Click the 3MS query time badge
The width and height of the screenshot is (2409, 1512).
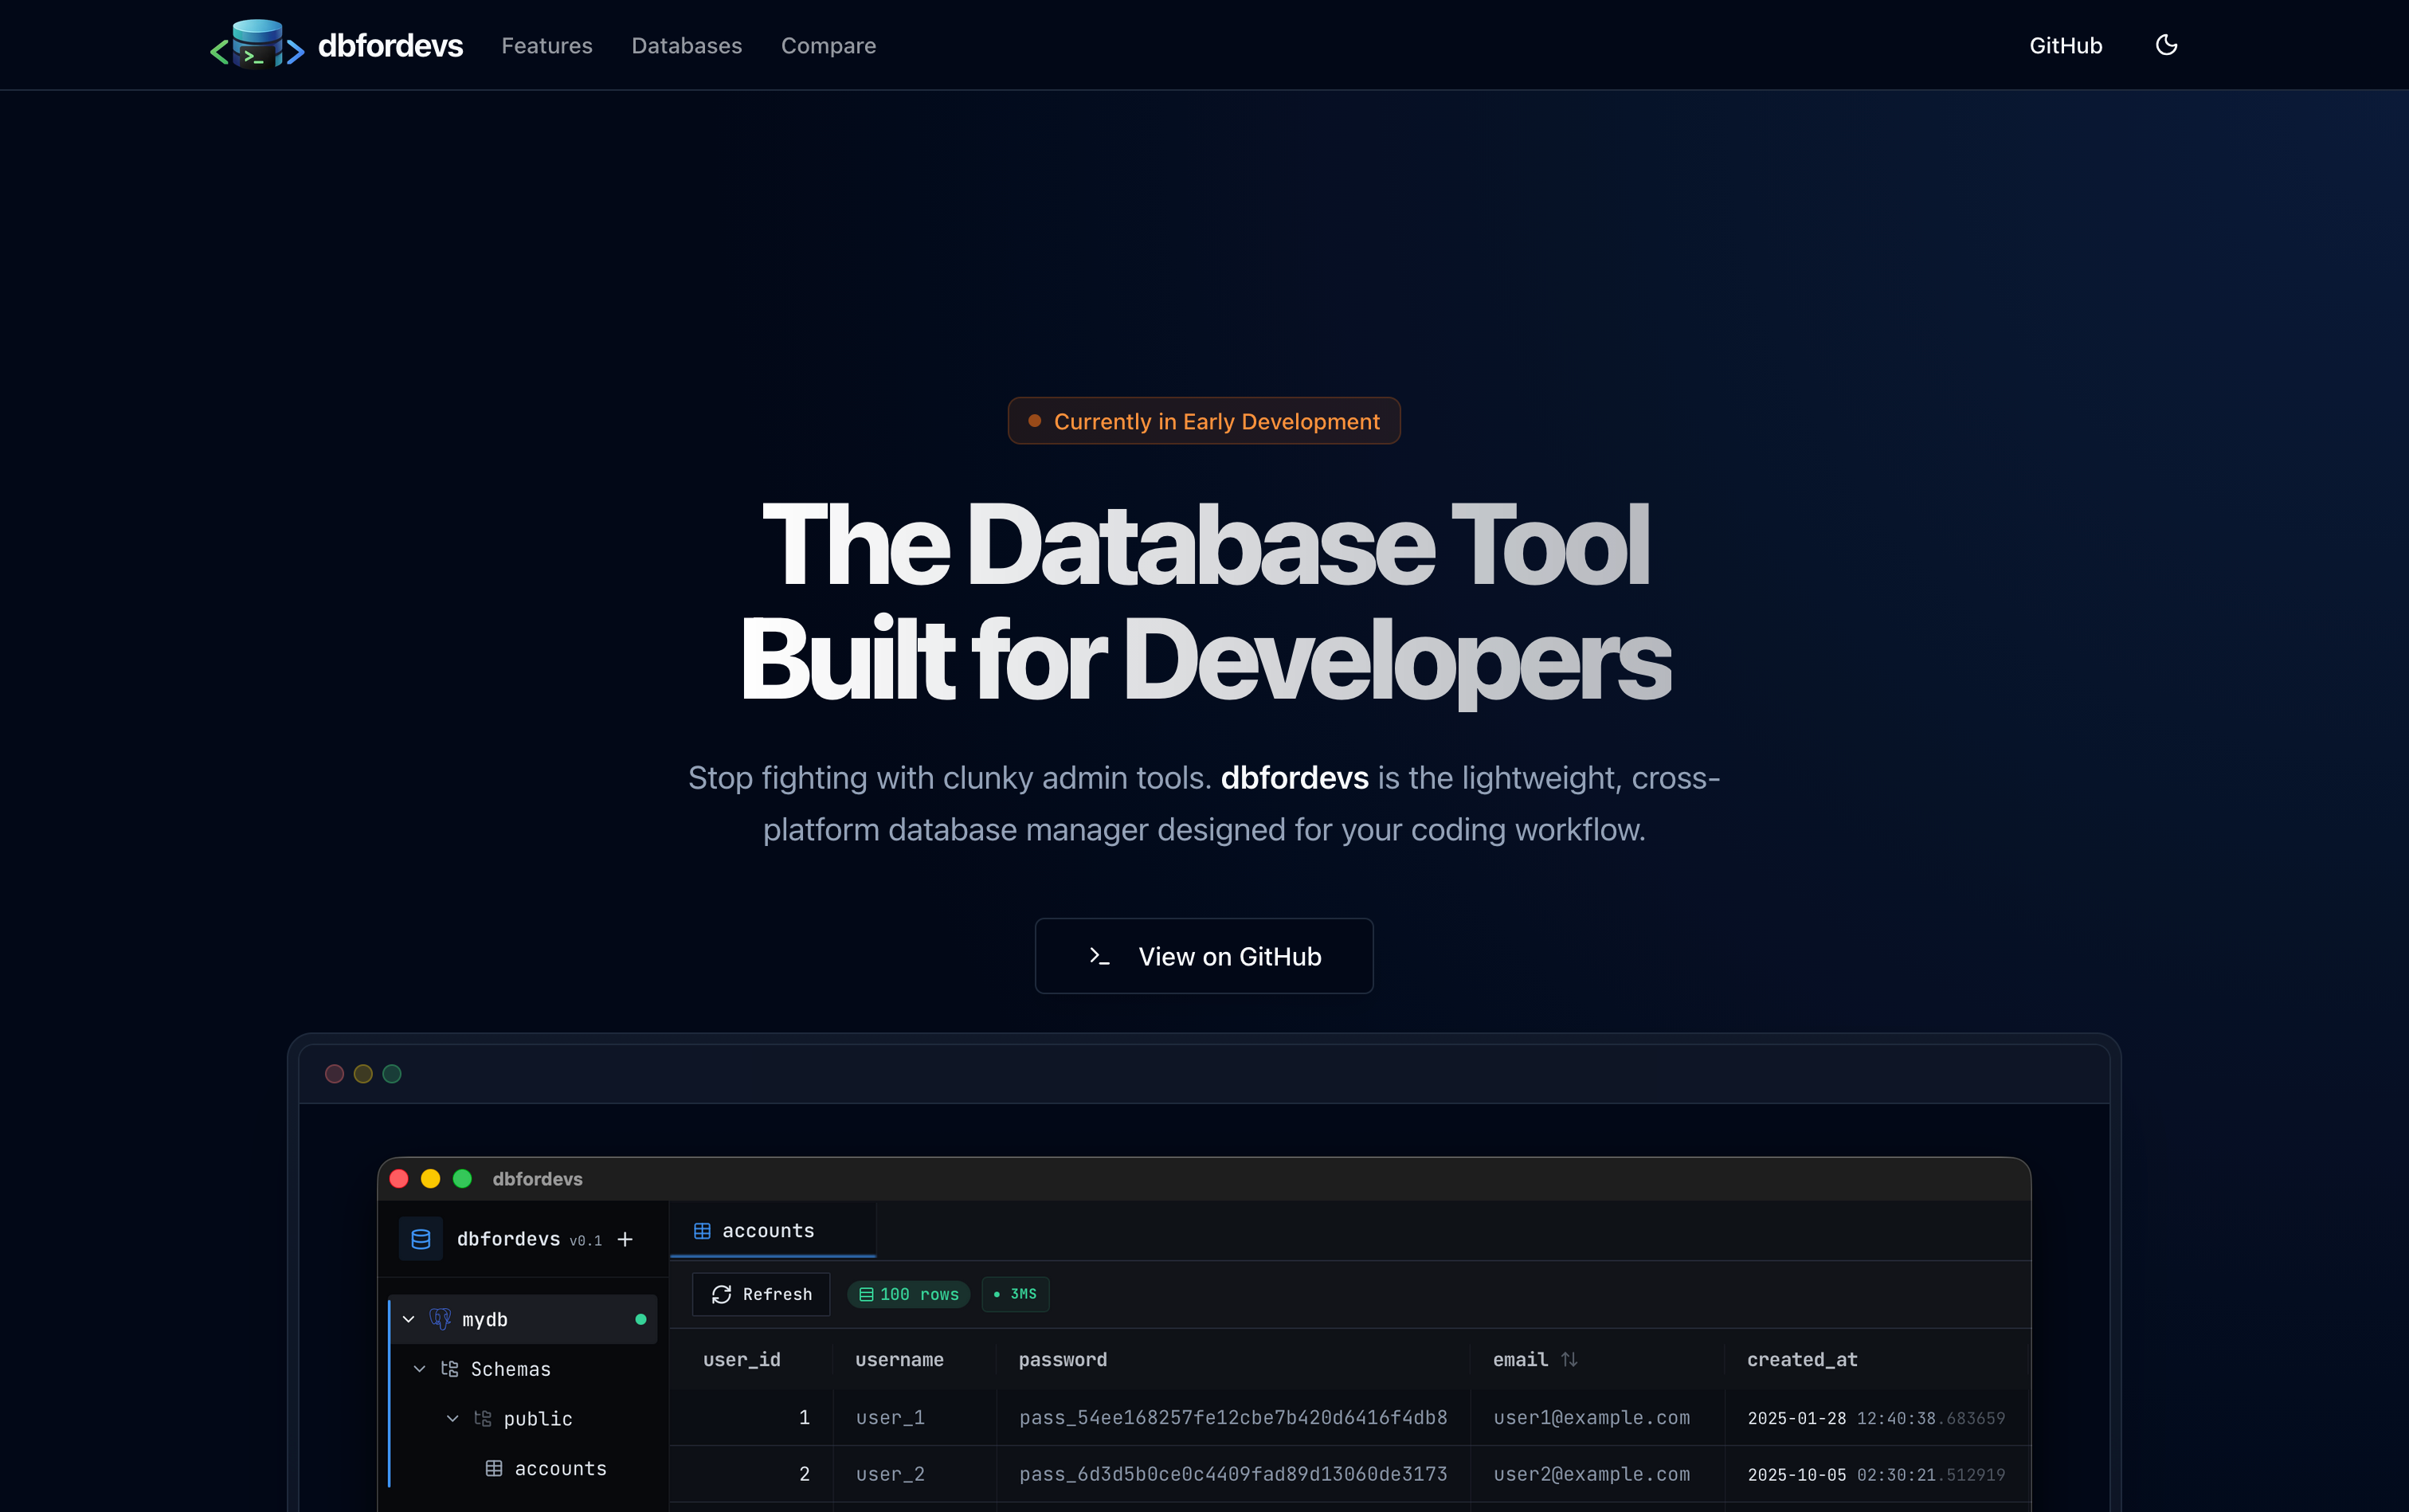click(x=1014, y=1294)
